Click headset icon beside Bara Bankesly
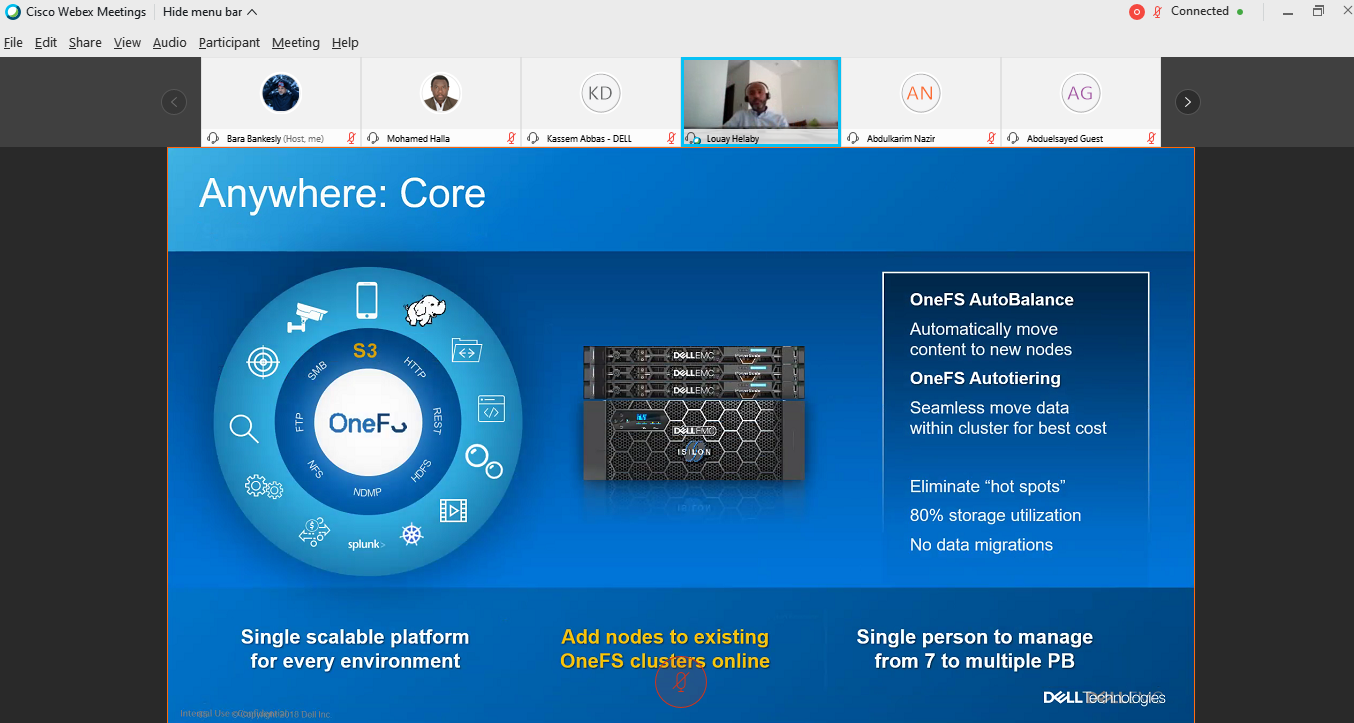Screen dimensions: 1354x723 [213, 138]
